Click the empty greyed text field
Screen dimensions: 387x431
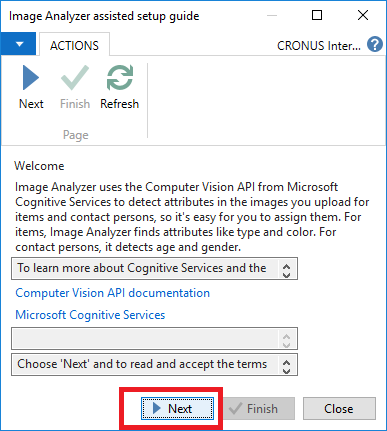154,338
